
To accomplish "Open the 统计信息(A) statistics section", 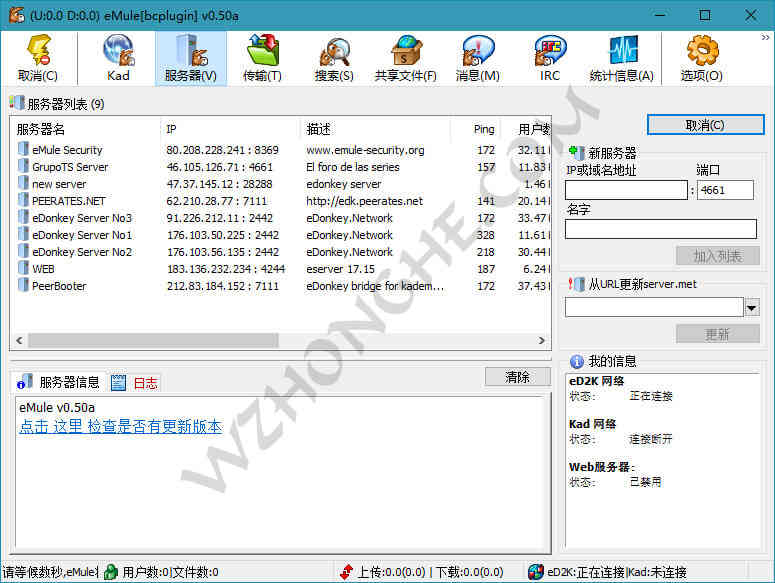I will (621, 58).
